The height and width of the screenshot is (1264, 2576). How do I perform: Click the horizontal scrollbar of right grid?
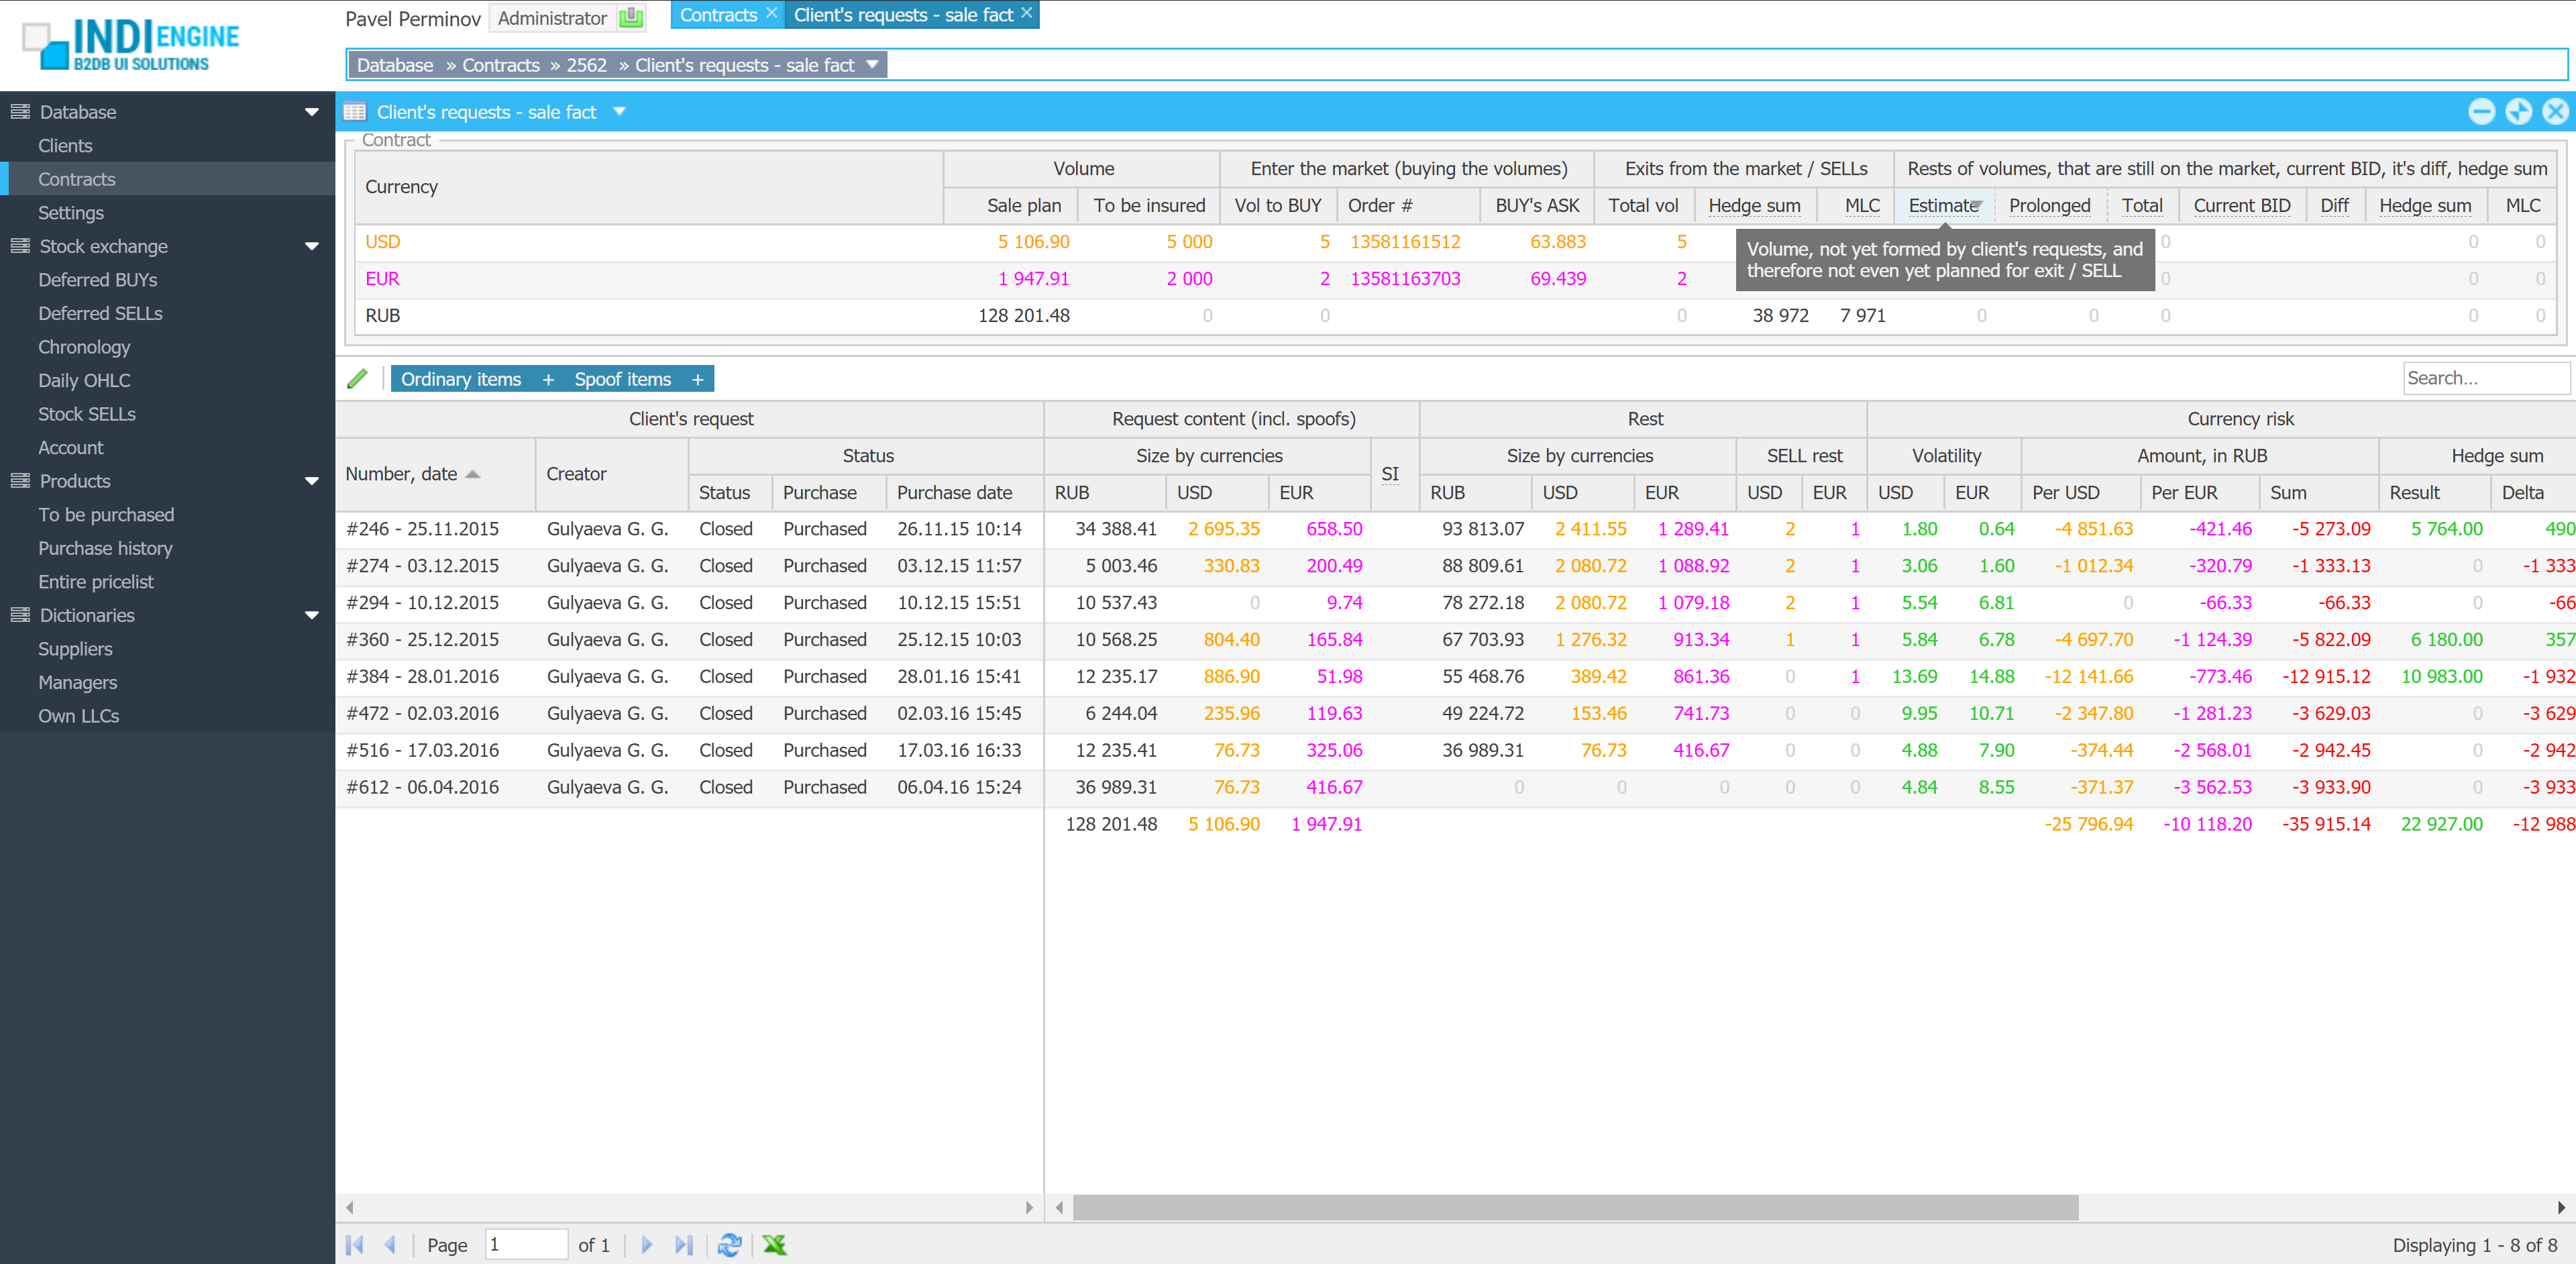[1575, 1207]
